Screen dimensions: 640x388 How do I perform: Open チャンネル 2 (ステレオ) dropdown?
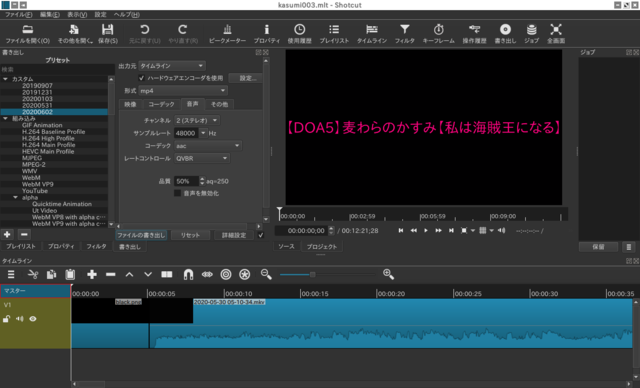coord(197,120)
